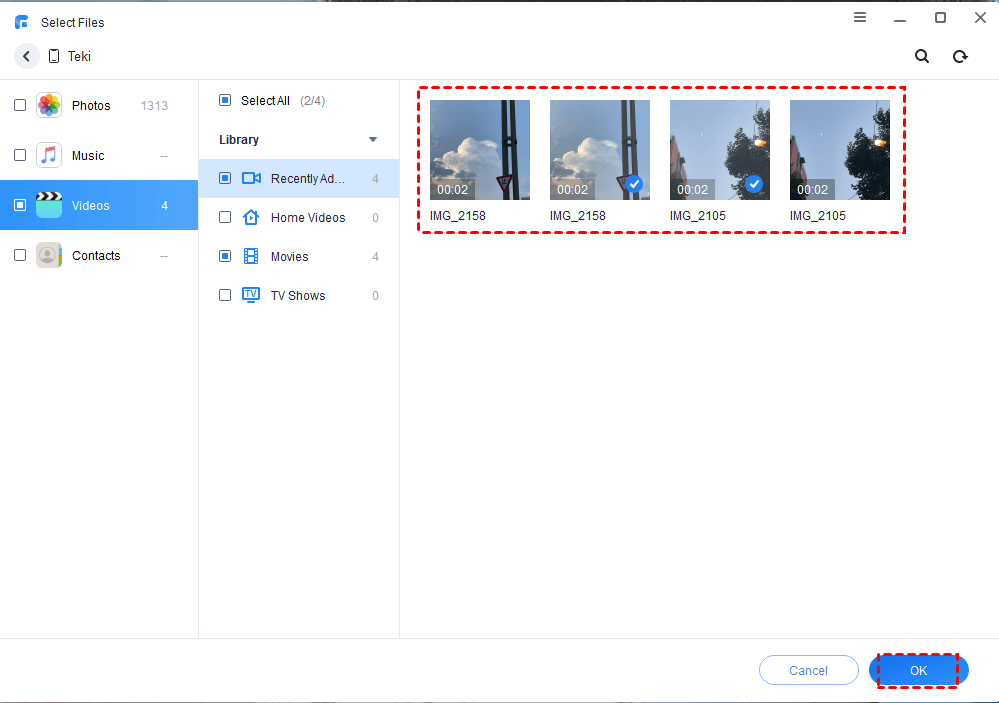The image size is (999, 703).
Task: Open the hamburger menu icon
Action: tap(860, 18)
